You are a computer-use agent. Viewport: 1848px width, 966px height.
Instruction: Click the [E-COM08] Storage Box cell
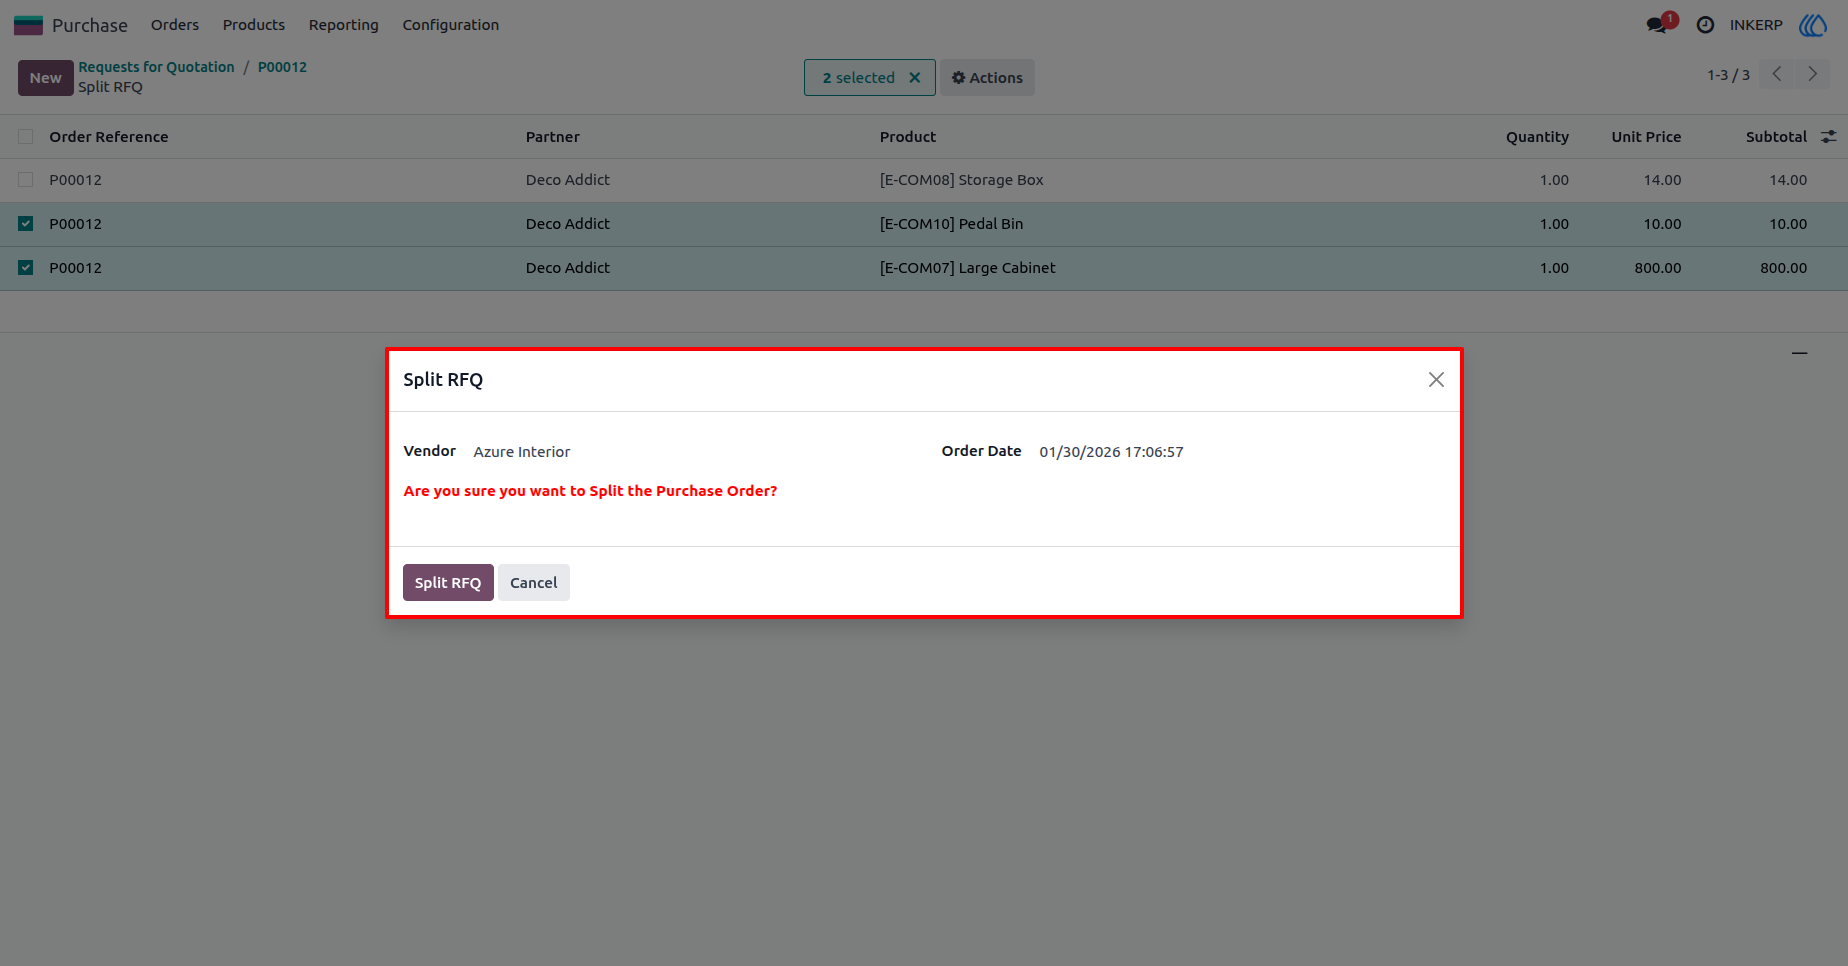point(961,180)
